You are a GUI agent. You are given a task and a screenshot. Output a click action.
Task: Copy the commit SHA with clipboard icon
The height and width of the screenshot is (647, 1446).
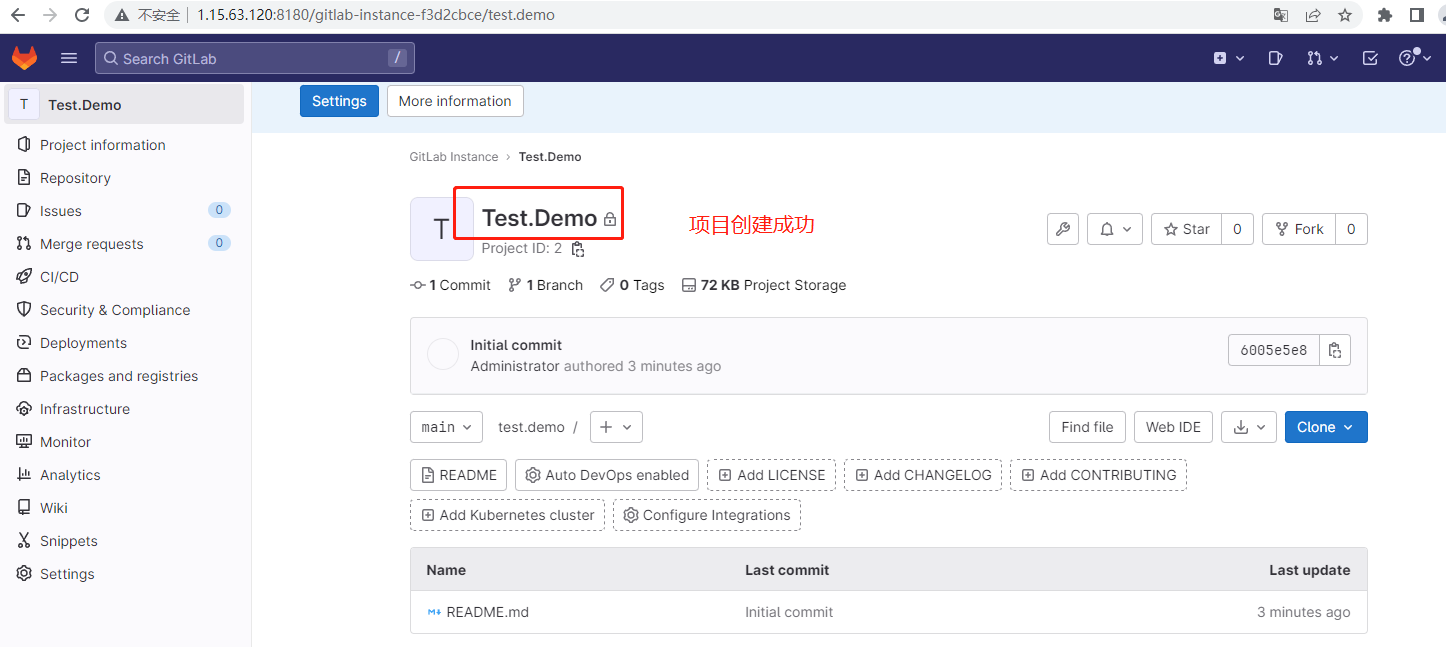click(1335, 350)
